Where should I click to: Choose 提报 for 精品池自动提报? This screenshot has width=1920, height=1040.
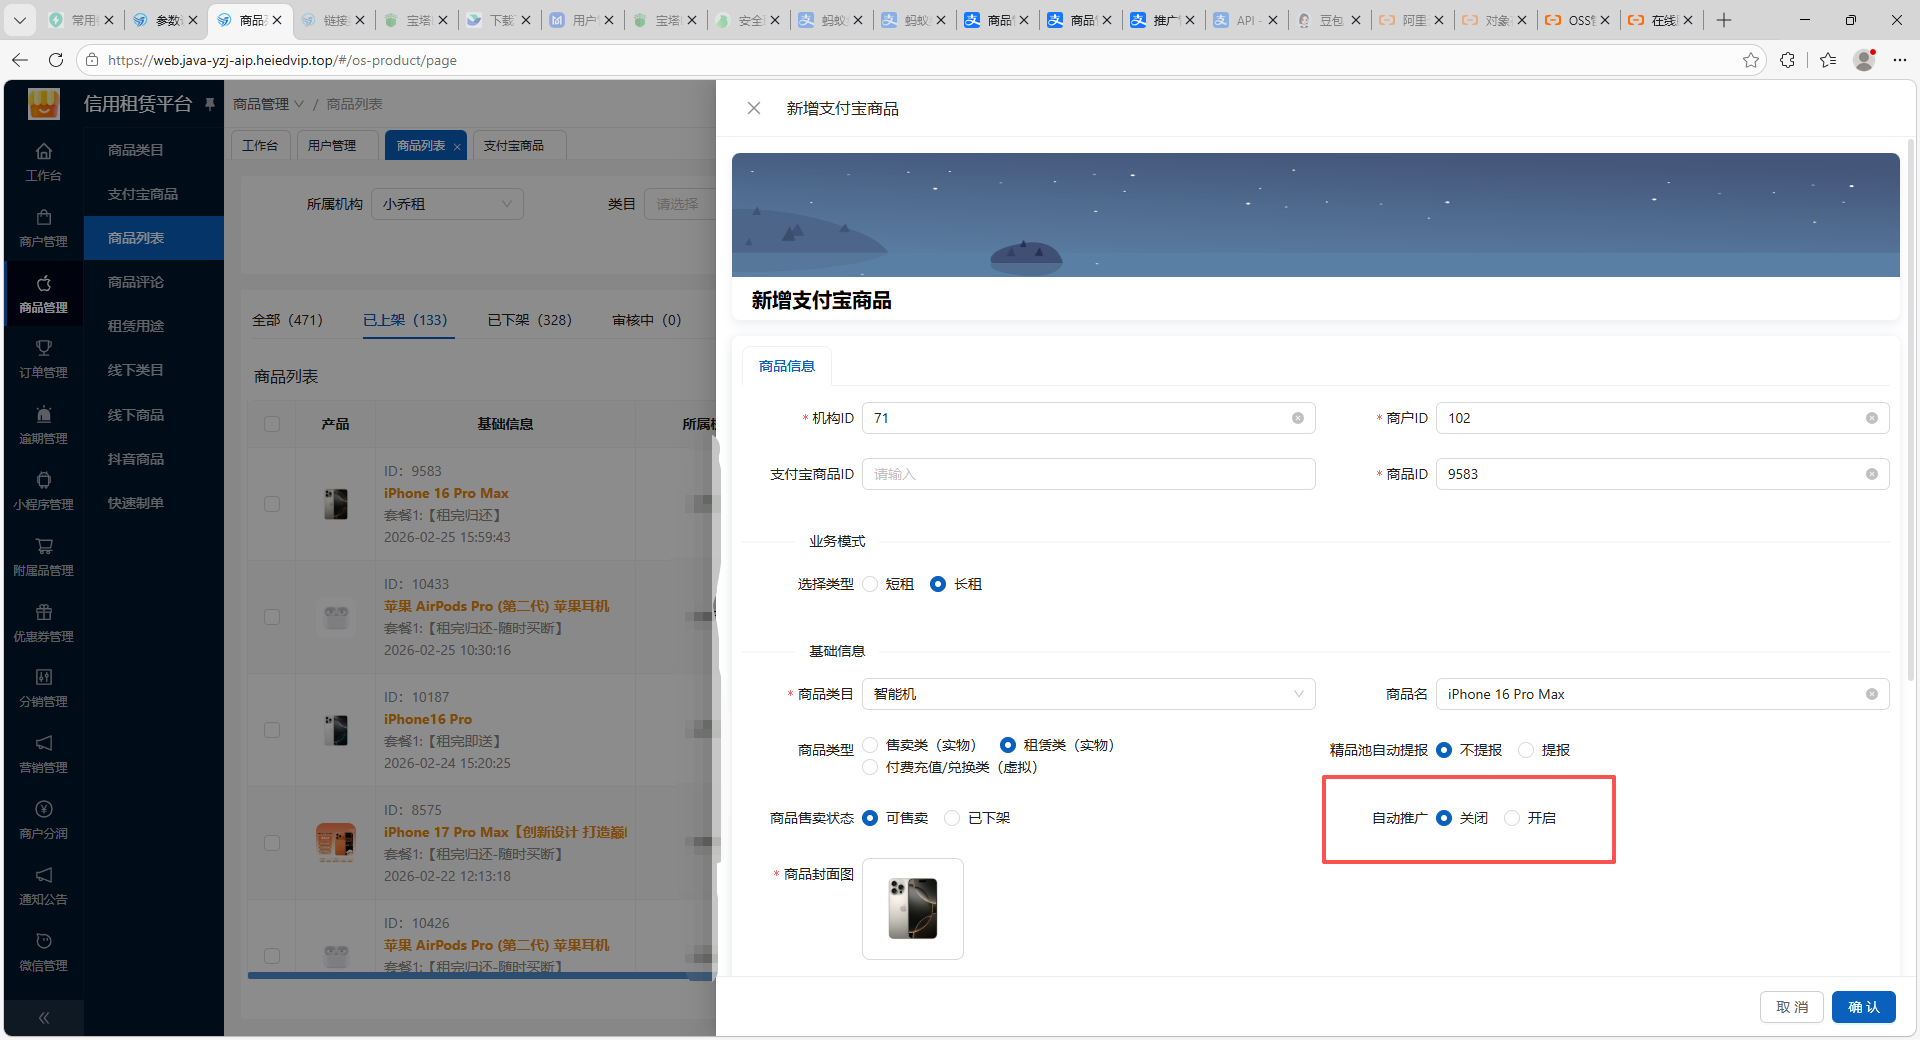click(1526, 750)
